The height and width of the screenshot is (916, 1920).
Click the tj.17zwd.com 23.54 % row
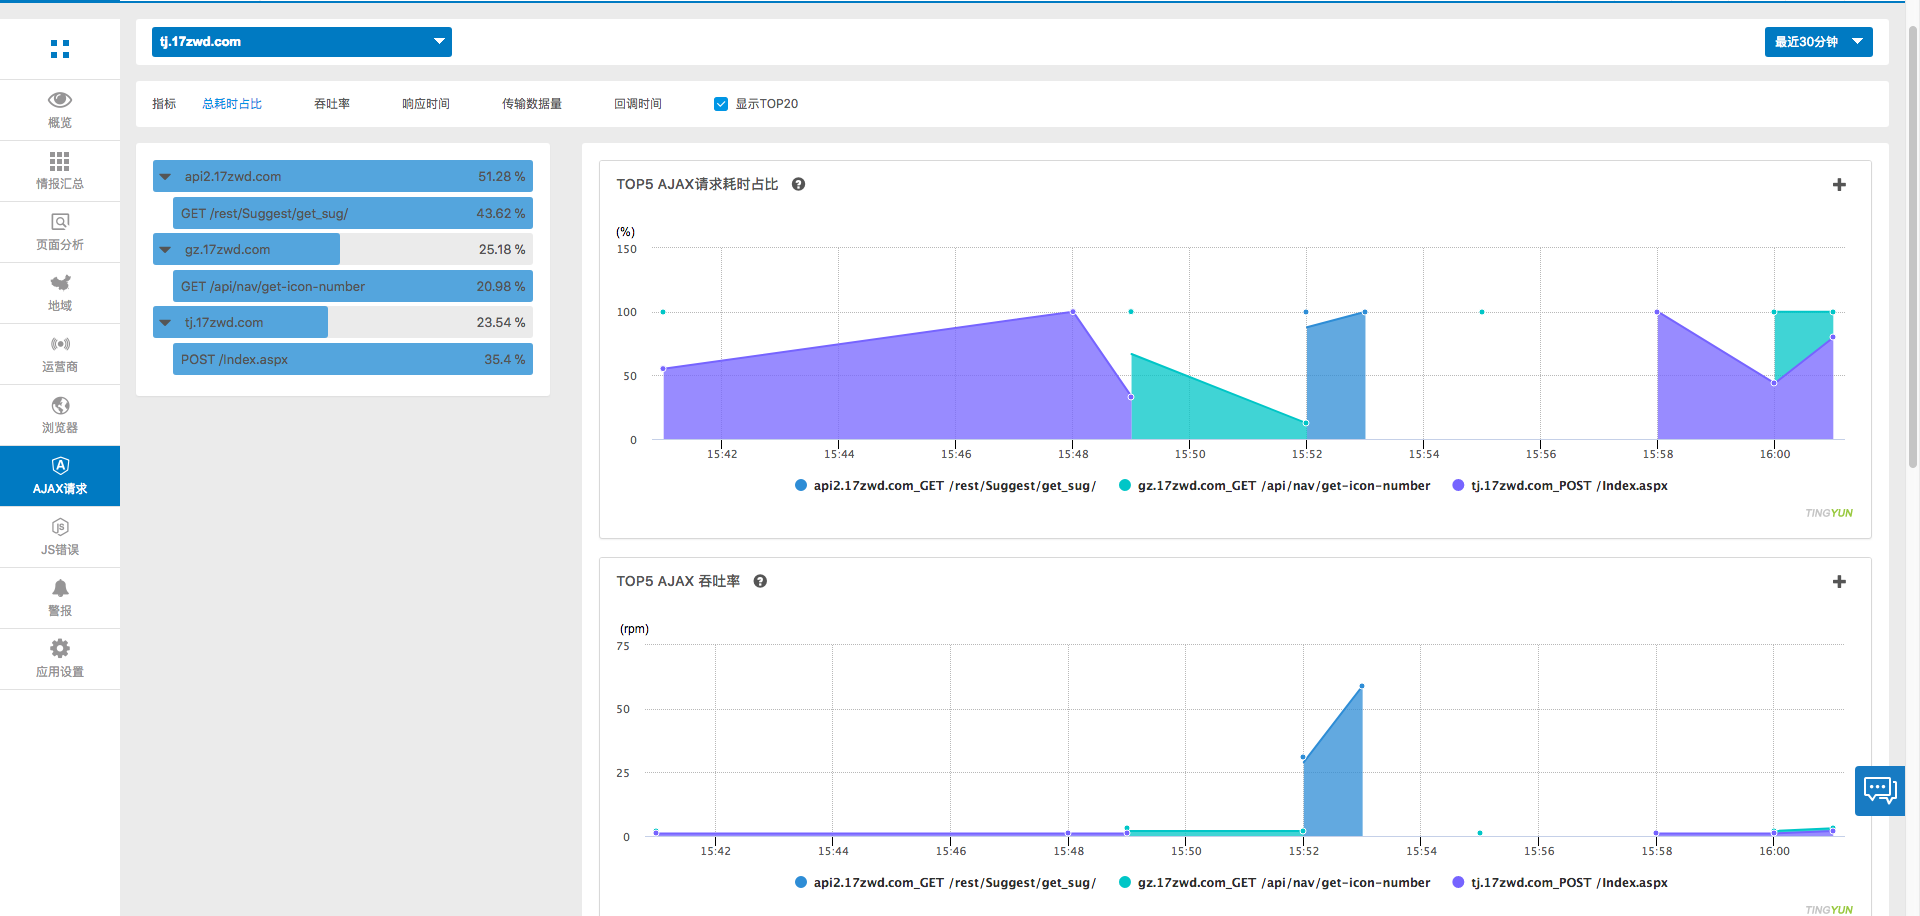pos(343,322)
